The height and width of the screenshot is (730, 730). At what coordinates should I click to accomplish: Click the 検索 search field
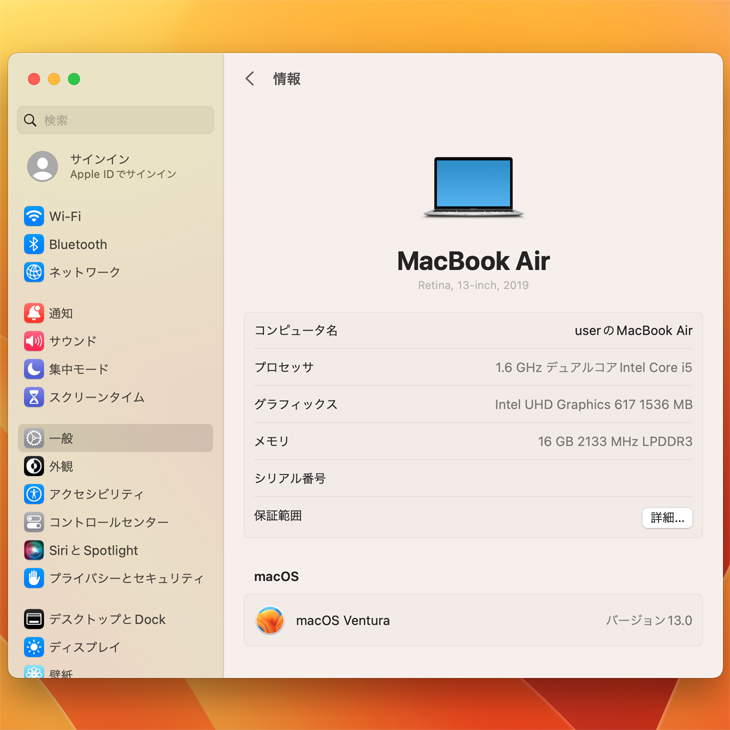[116, 120]
